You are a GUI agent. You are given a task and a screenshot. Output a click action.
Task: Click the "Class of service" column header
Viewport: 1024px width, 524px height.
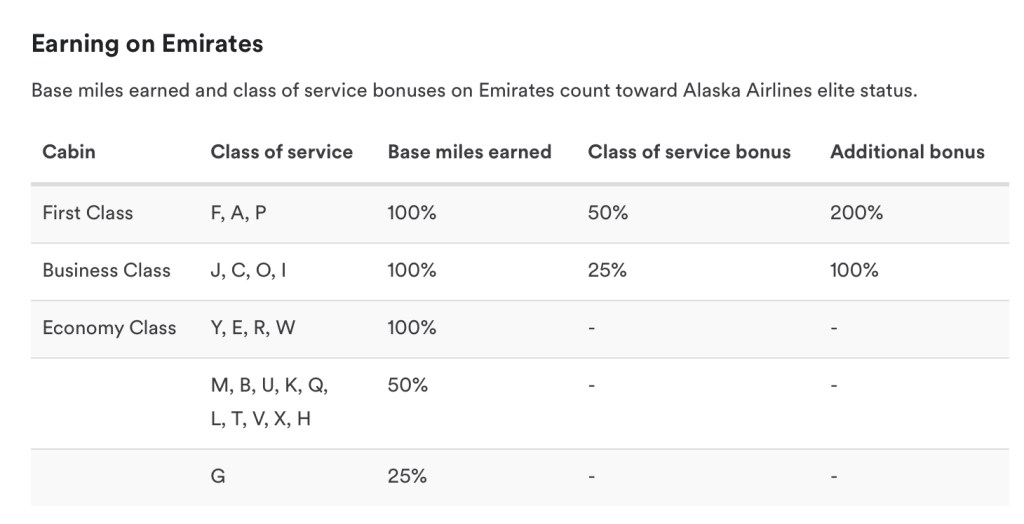(x=281, y=152)
